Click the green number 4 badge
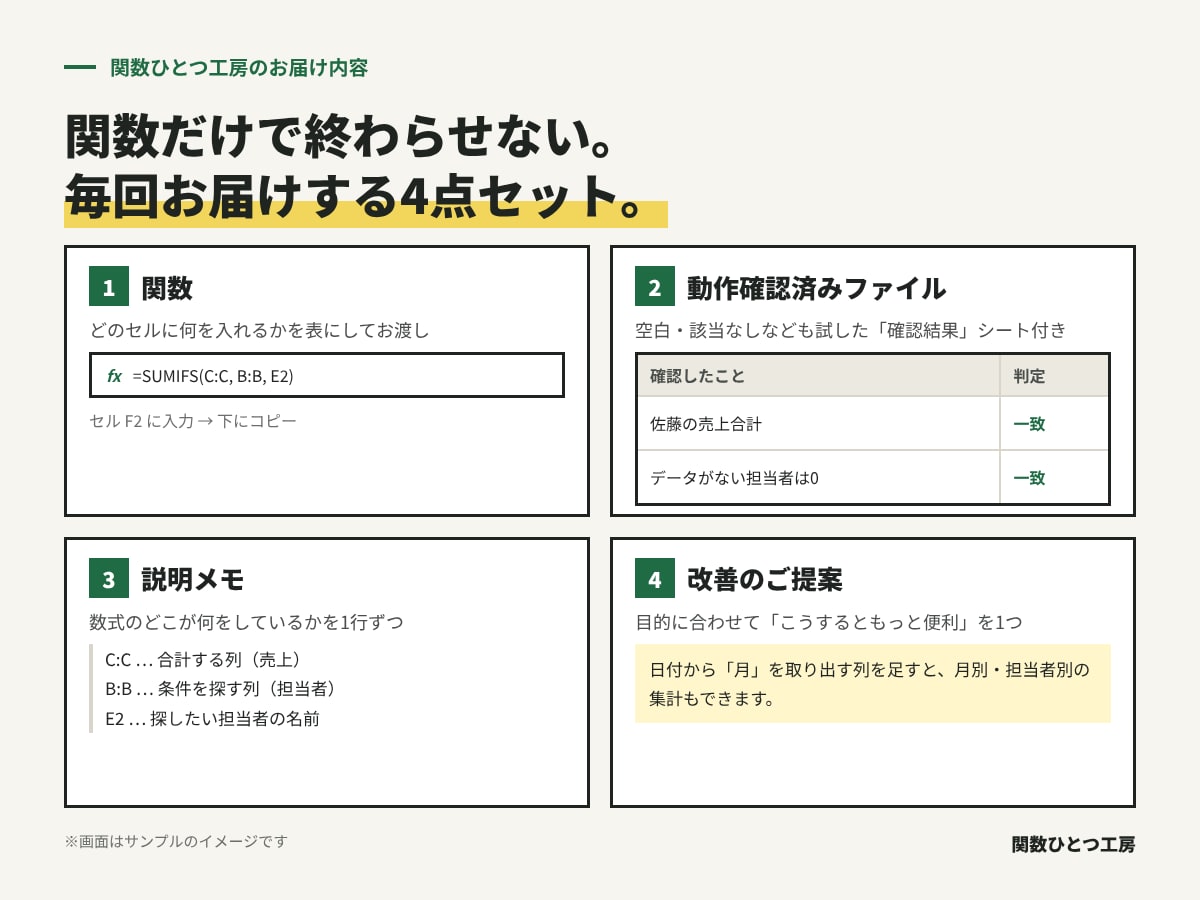Image resolution: width=1200 pixels, height=900 pixels. click(x=655, y=579)
